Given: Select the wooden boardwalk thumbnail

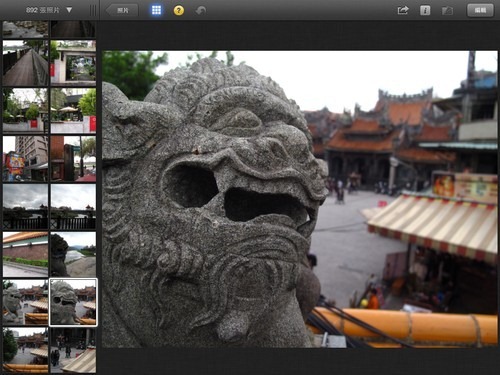Looking at the screenshot, I should pyautogui.click(x=25, y=63).
